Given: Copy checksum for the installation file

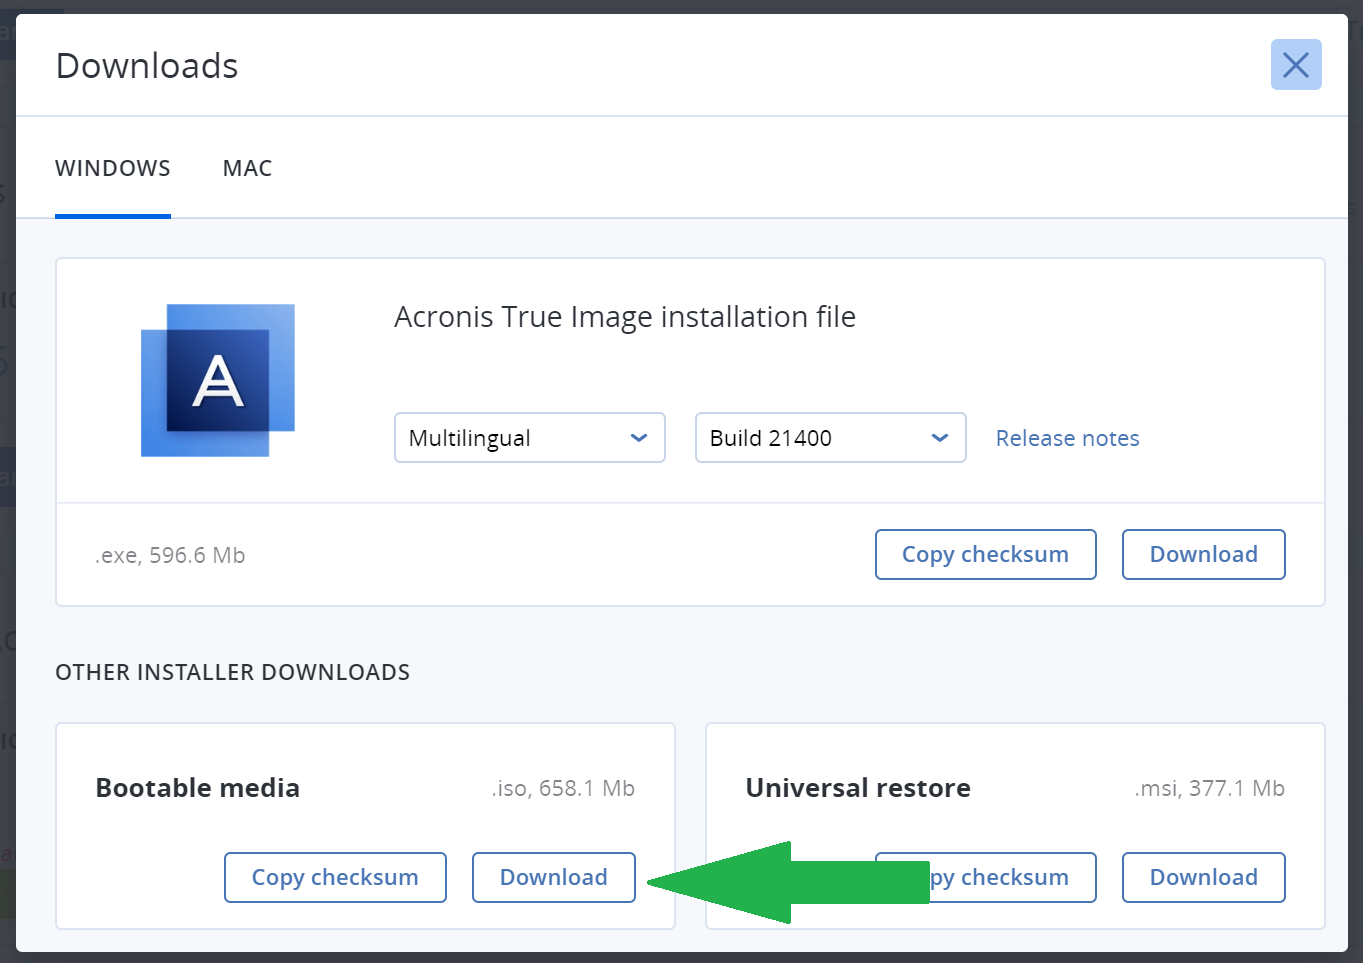Looking at the screenshot, I should tap(985, 554).
